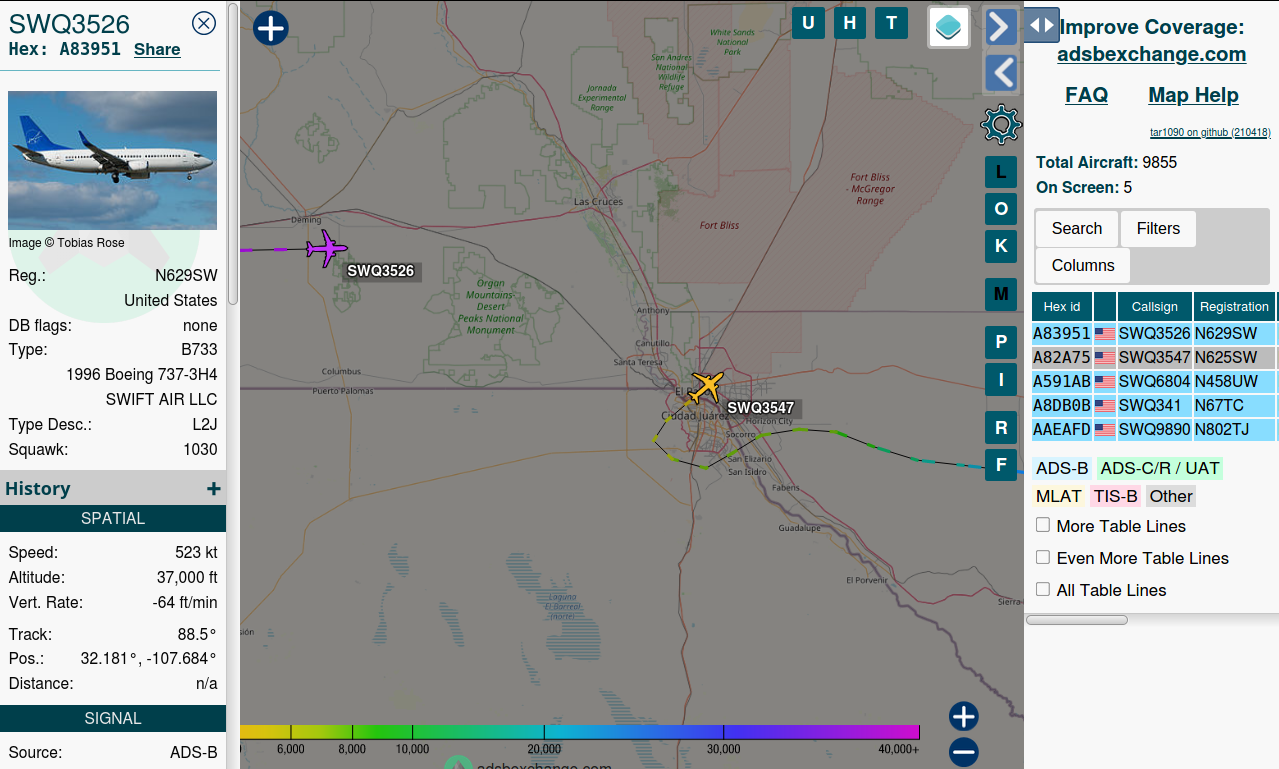Click the F follow map button
Screen dimensions: 1279x769
tap(1001, 464)
